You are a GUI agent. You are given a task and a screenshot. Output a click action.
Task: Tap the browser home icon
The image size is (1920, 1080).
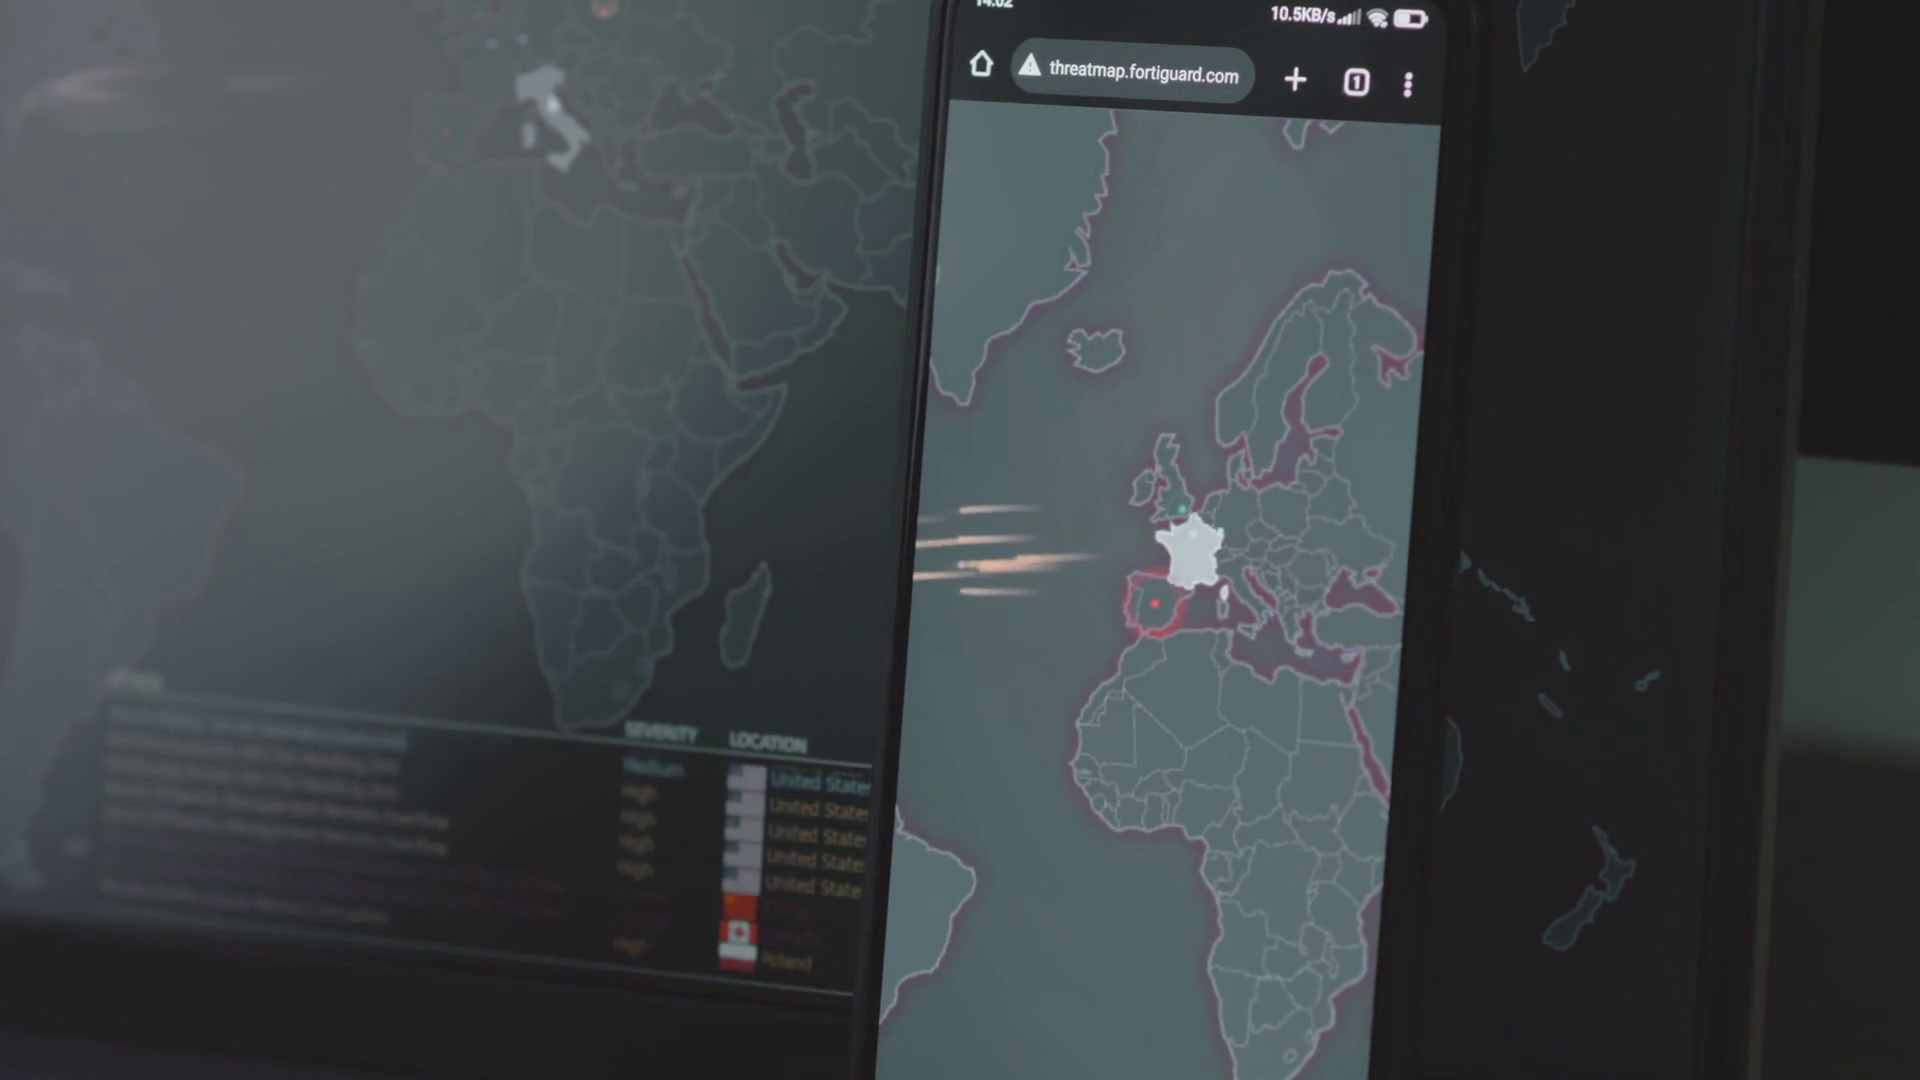point(981,65)
